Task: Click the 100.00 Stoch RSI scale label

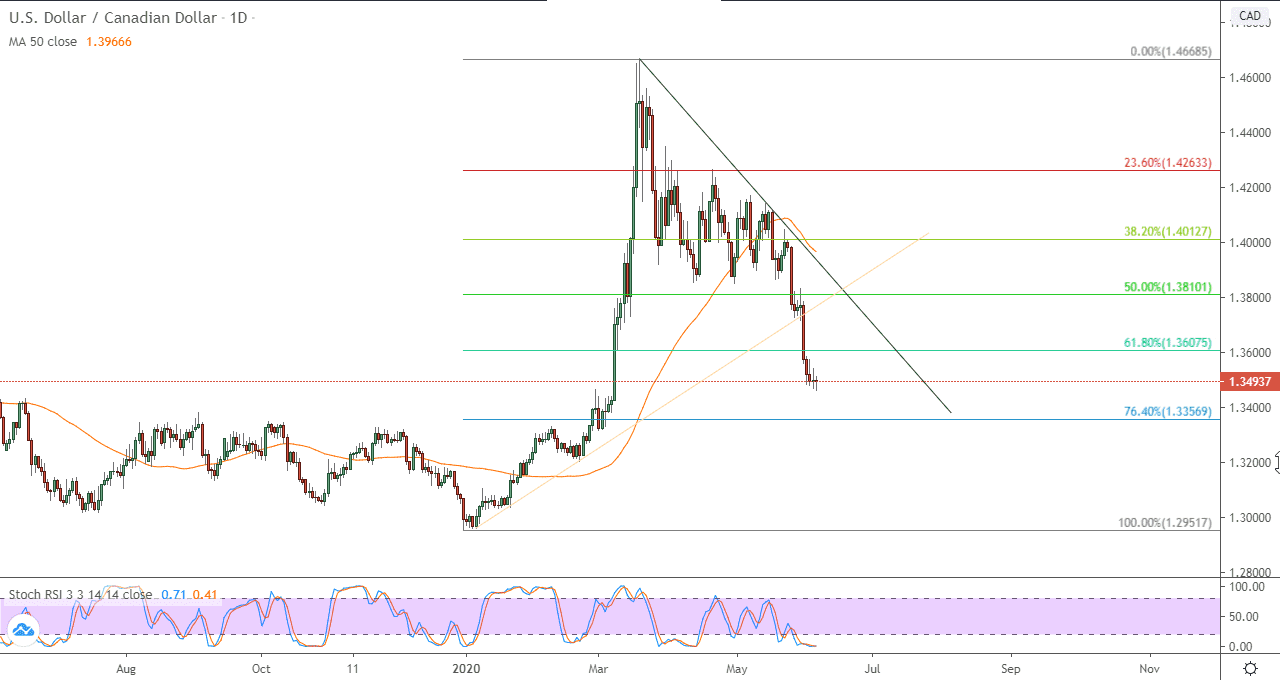Action: coord(1248,587)
